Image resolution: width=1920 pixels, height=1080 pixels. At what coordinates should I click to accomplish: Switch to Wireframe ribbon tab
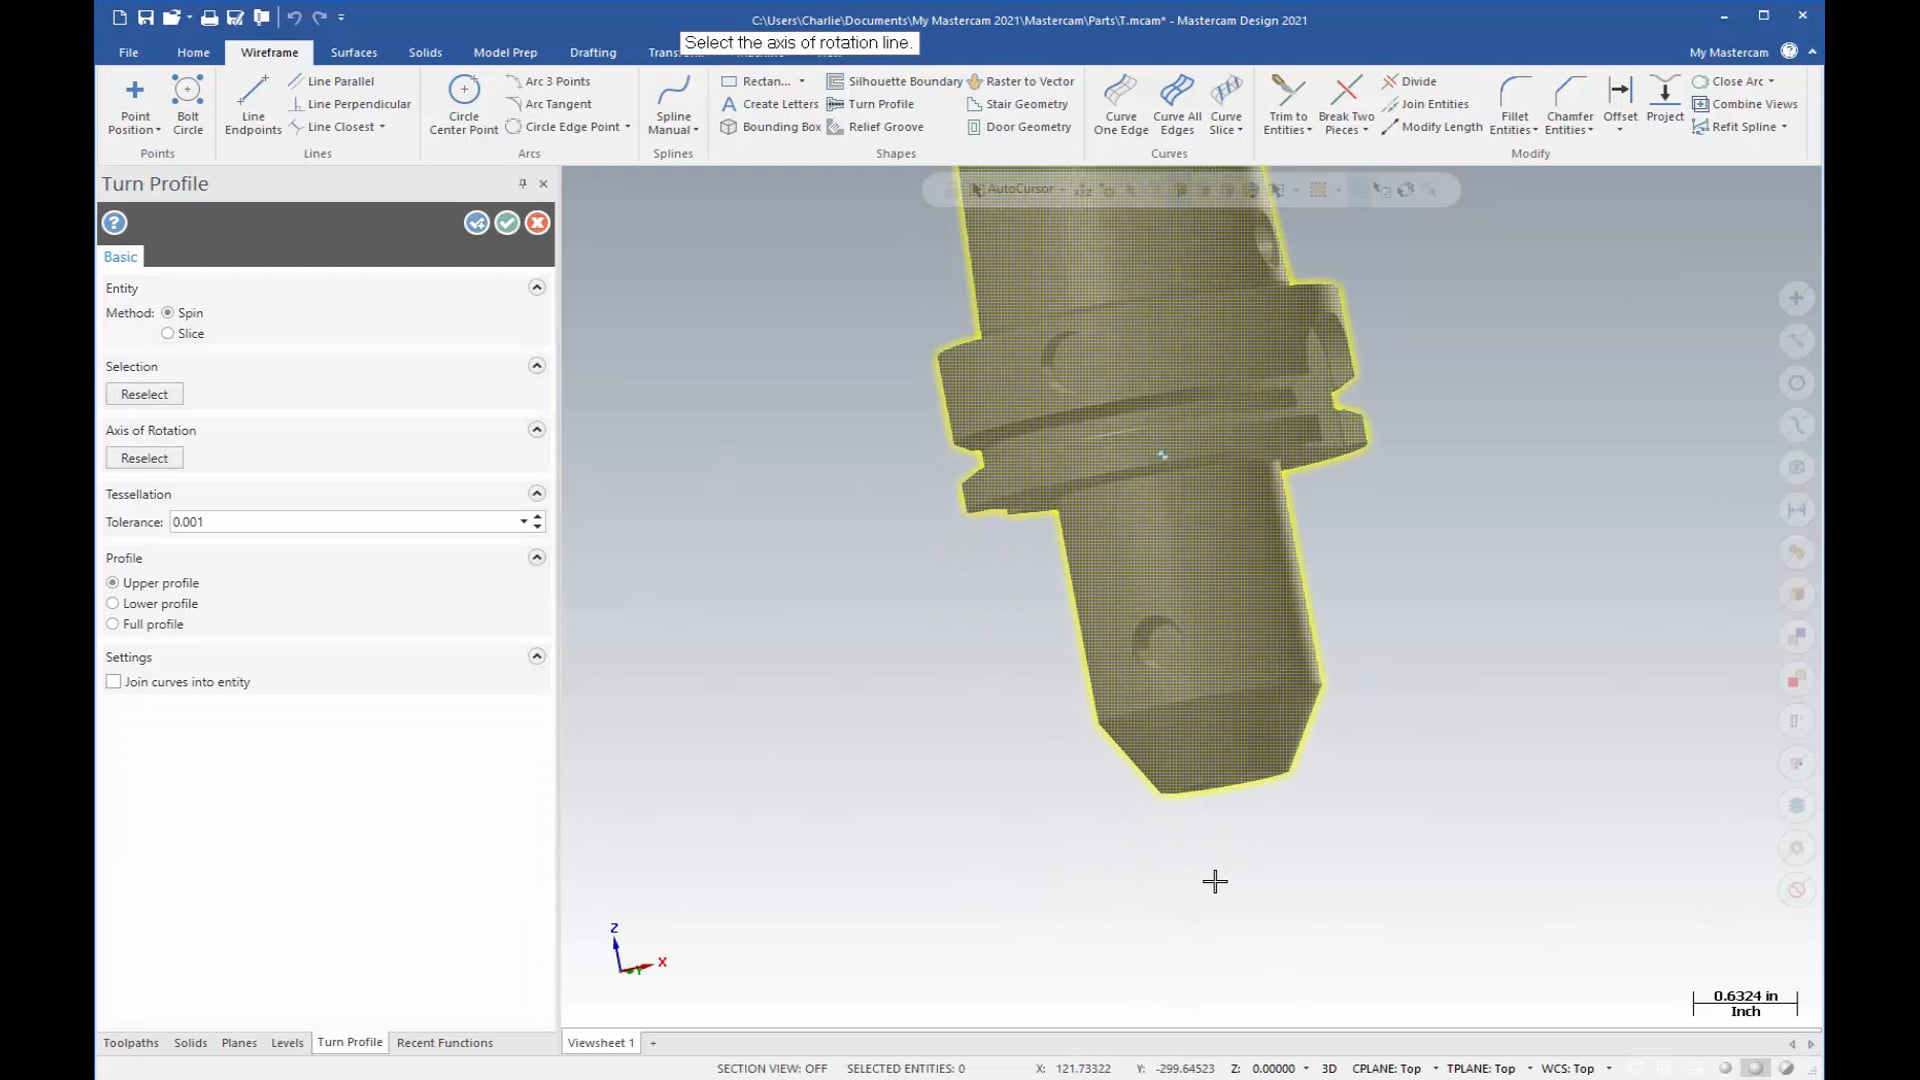click(x=269, y=51)
